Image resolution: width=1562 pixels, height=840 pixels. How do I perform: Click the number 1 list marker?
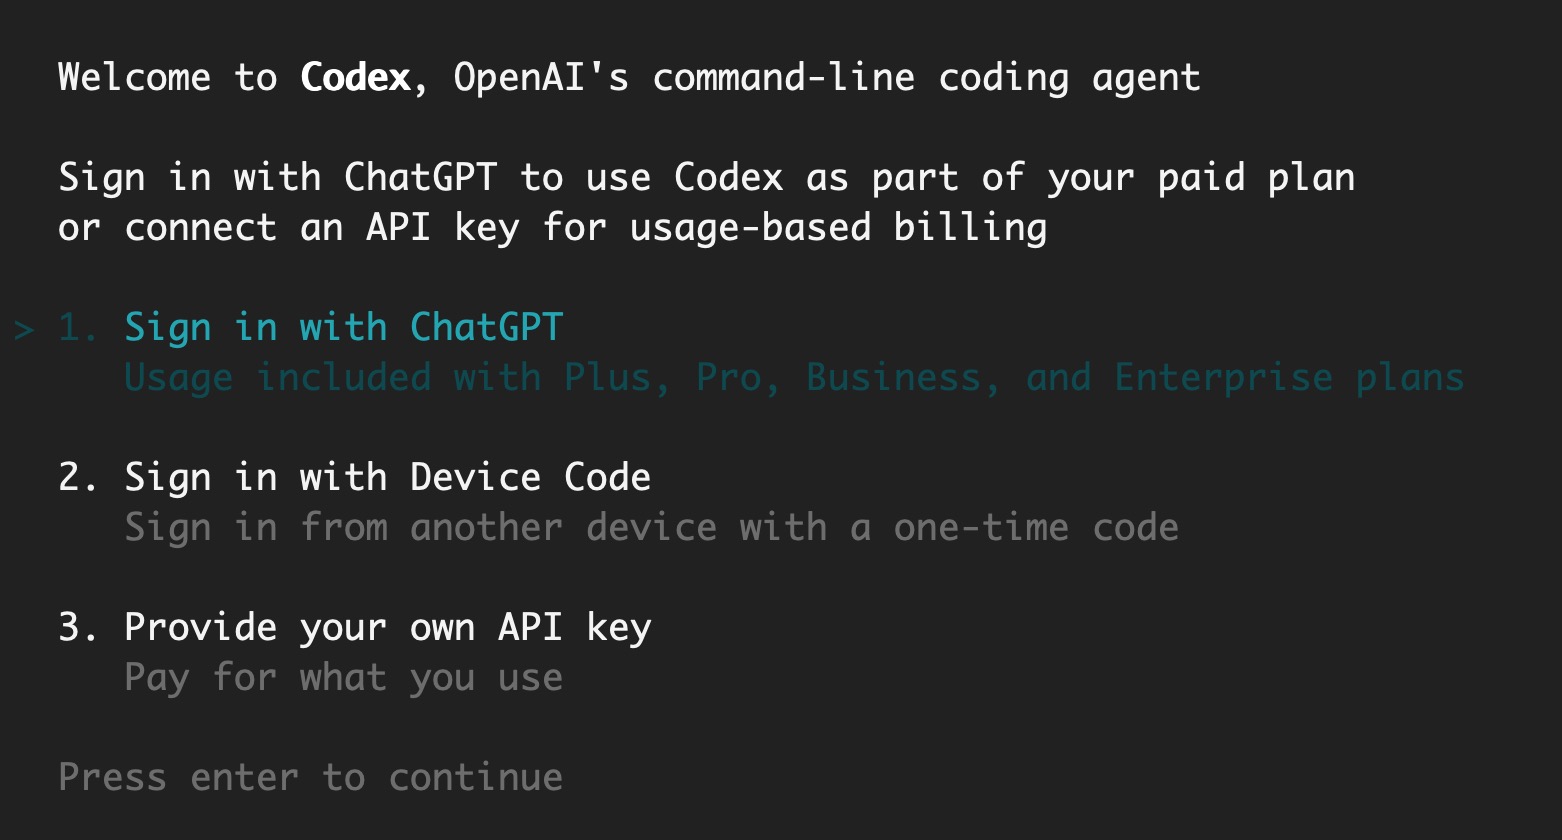[x=79, y=328]
